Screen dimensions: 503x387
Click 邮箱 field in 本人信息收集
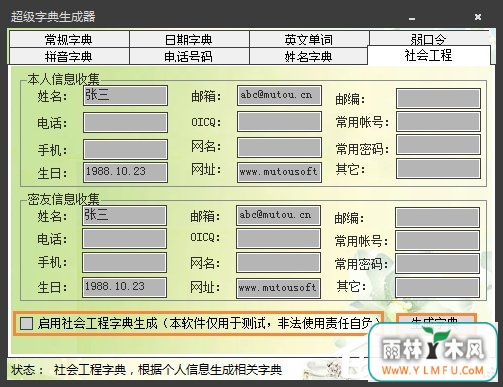click(279, 95)
